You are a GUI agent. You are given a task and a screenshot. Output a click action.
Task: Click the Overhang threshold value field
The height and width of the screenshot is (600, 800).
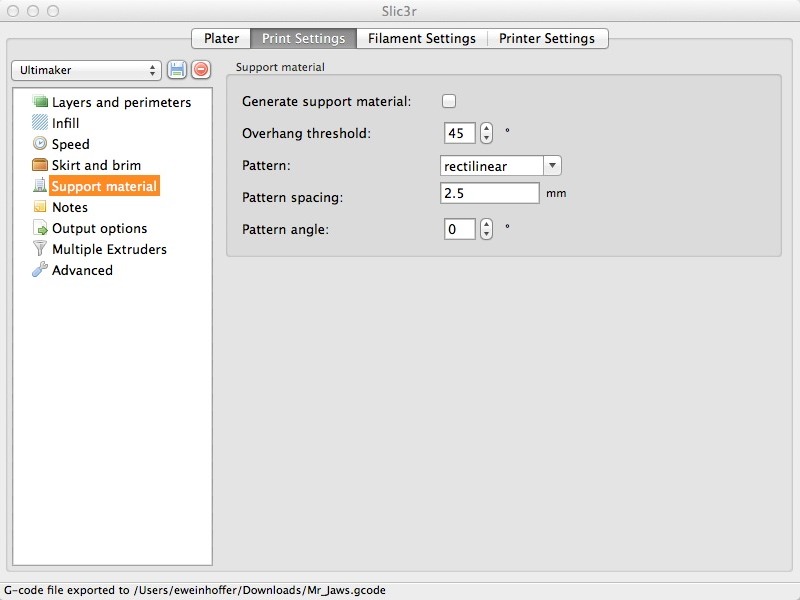click(x=460, y=133)
